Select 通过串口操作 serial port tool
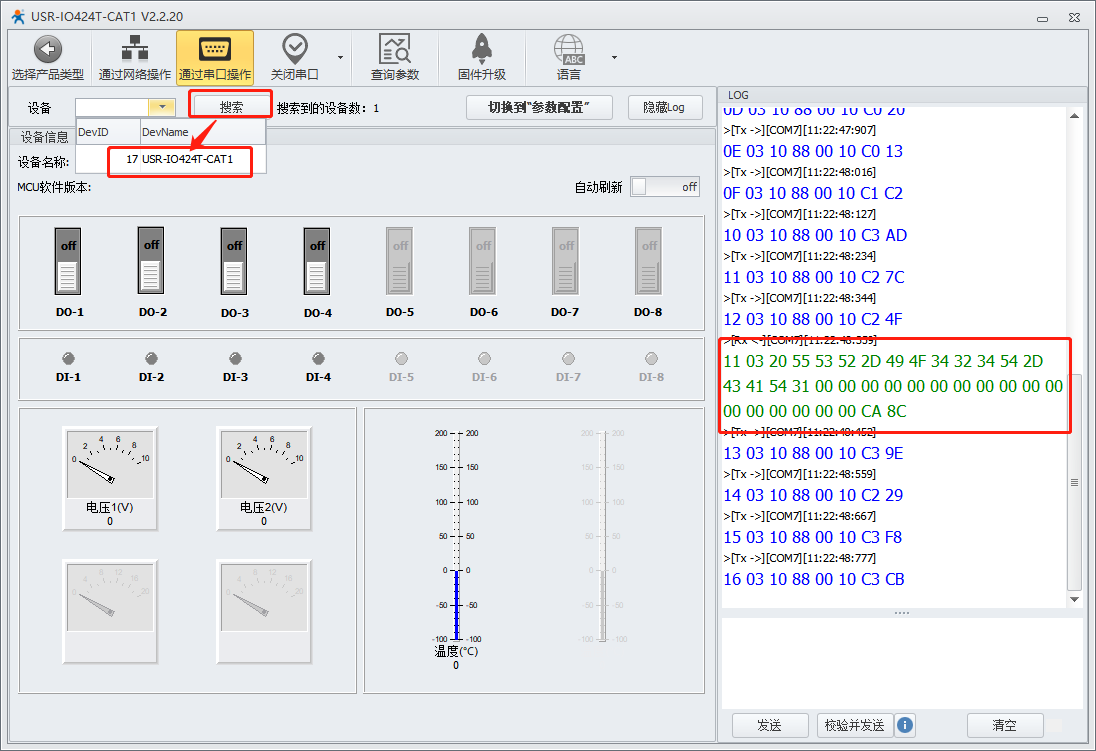The image size is (1096, 751). pos(215,57)
